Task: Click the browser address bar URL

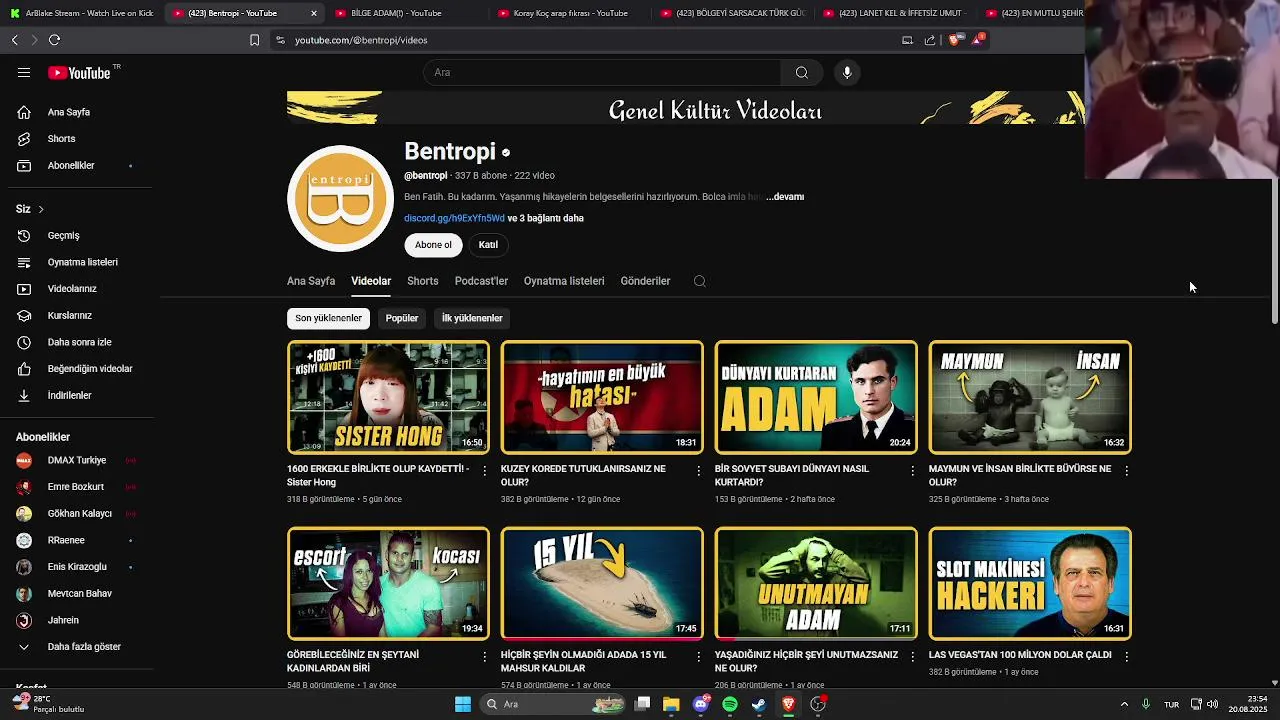Action: (x=361, y=40)
